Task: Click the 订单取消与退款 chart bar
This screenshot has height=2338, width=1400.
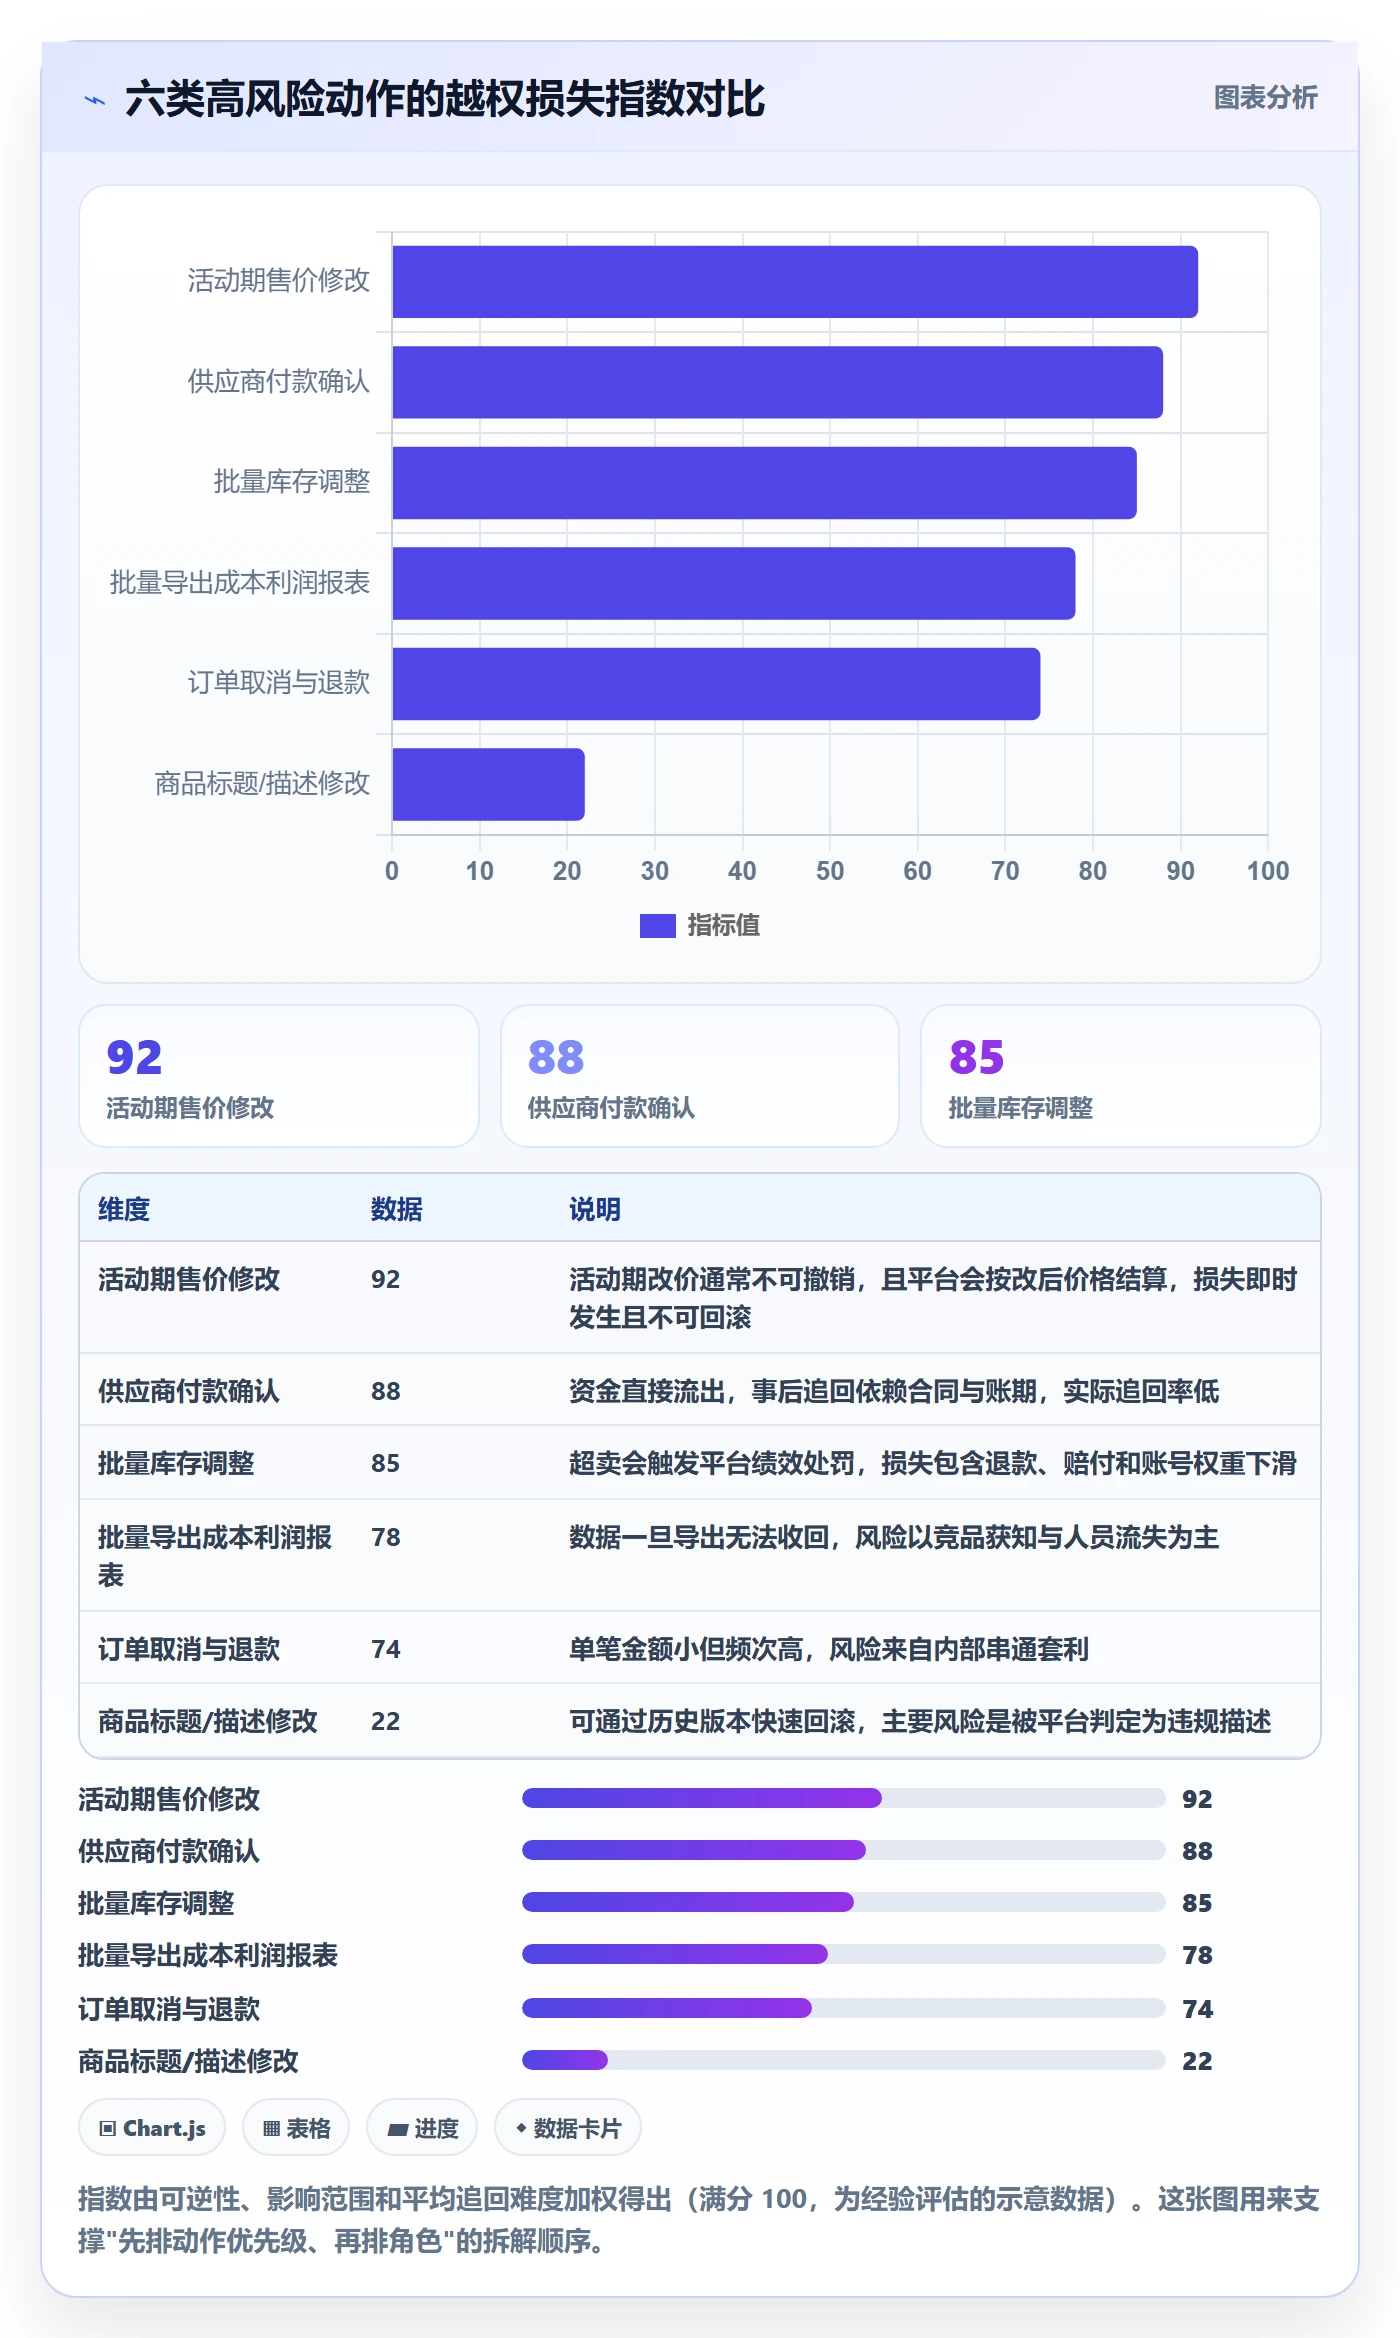Action: click(716, 684)
